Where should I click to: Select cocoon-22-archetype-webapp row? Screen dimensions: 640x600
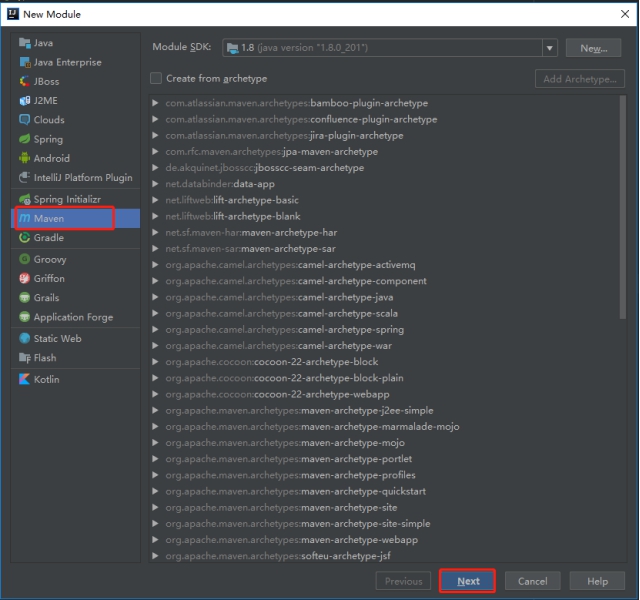384,394
